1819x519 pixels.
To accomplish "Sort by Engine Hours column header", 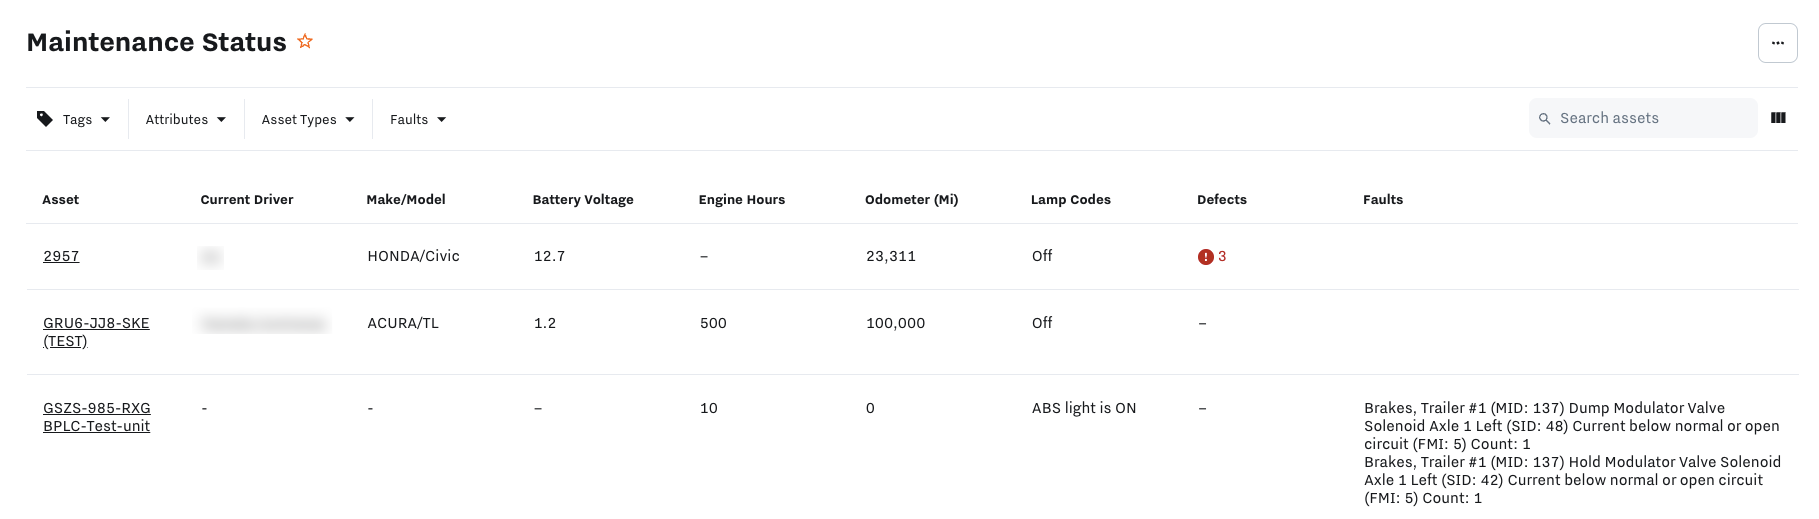I will pos(742,199).
